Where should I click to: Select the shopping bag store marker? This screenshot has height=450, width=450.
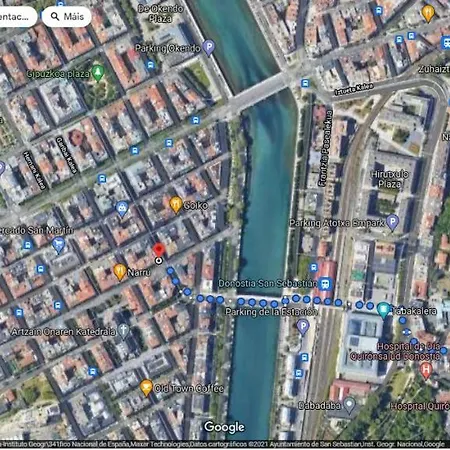click(122, 209)
